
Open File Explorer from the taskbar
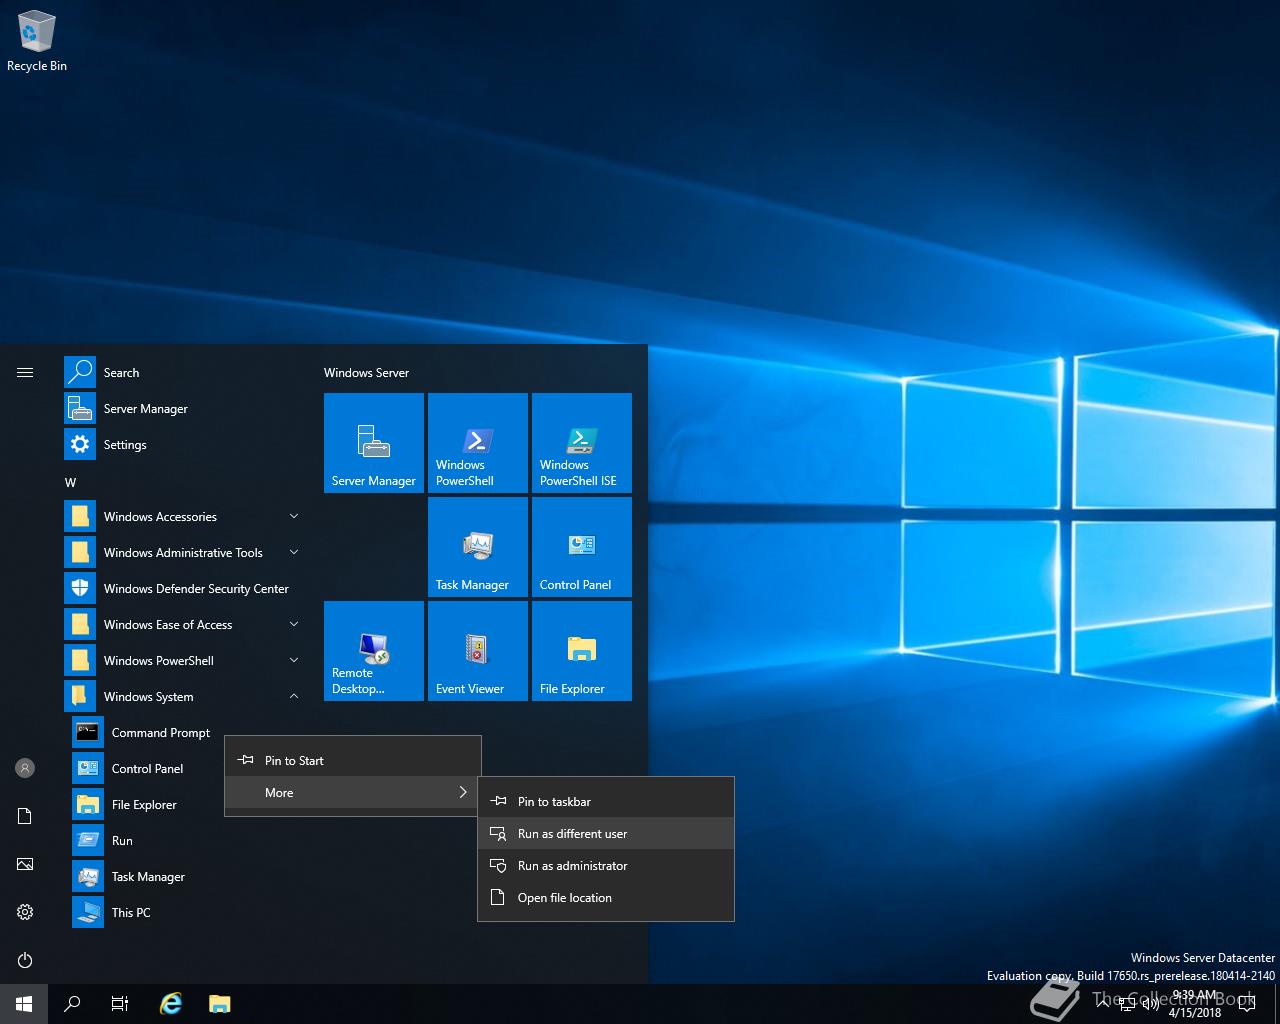tap(219, 1004)
